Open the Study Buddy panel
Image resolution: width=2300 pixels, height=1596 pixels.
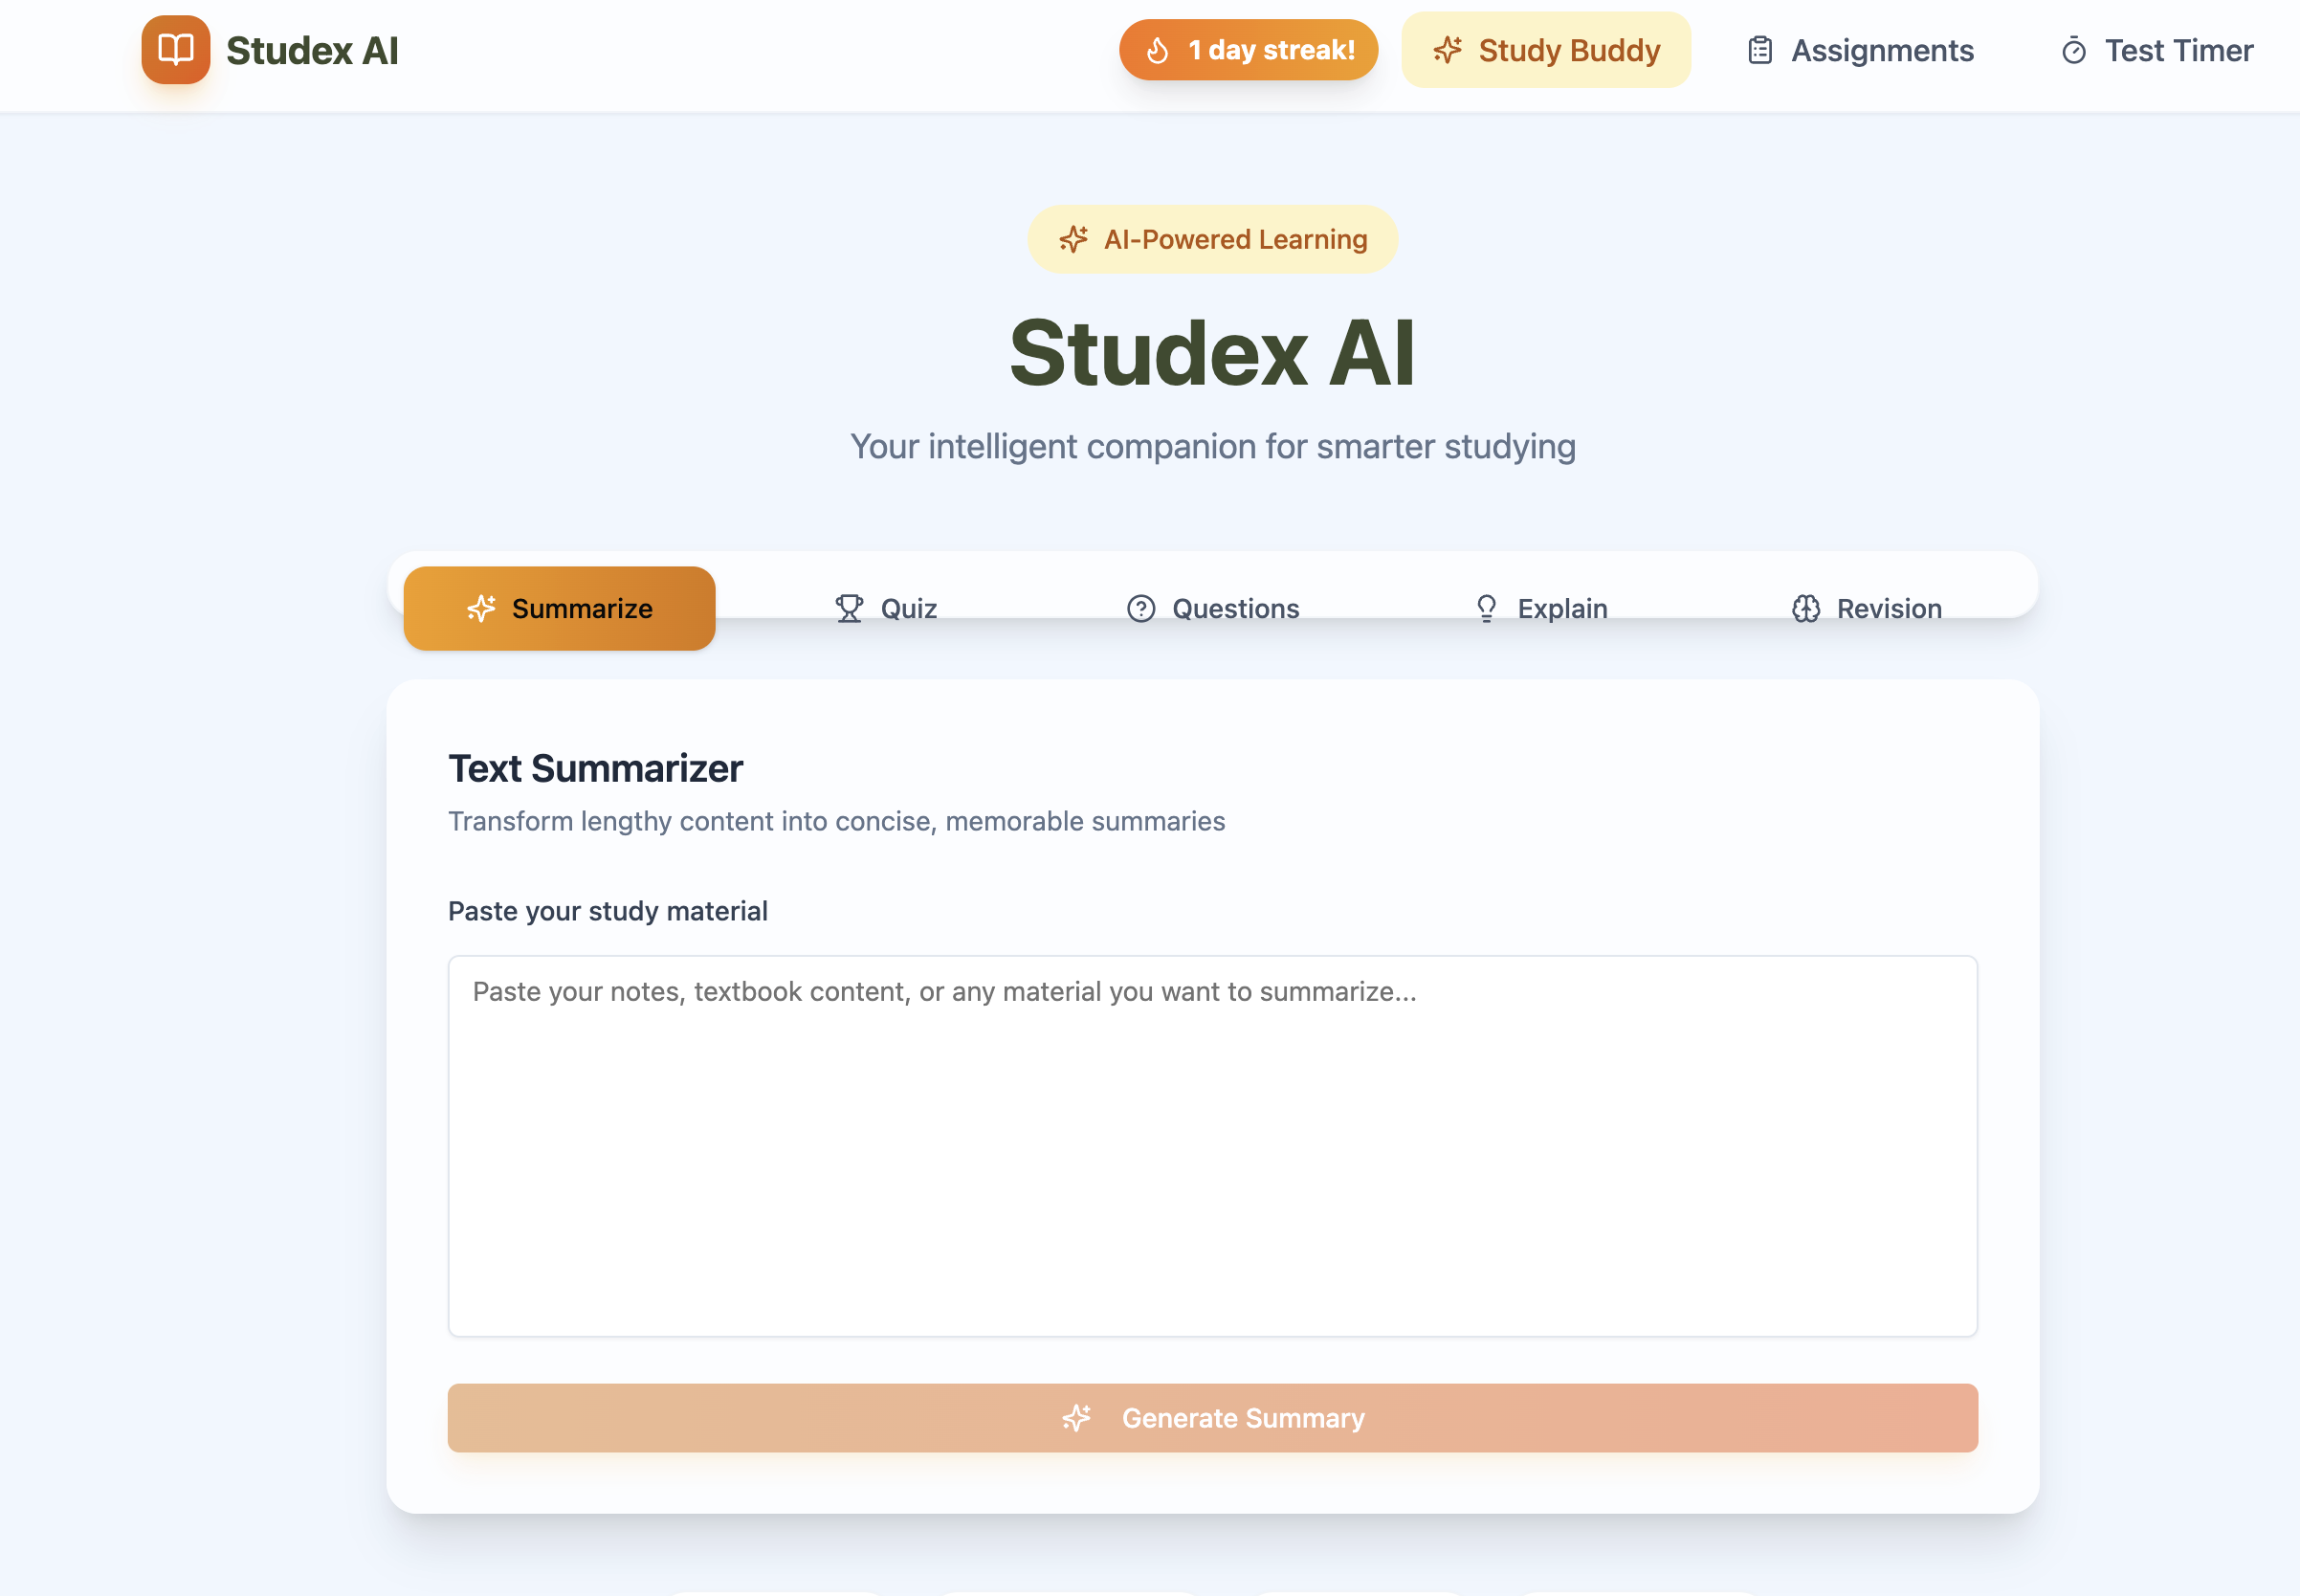click(1546, 49)
